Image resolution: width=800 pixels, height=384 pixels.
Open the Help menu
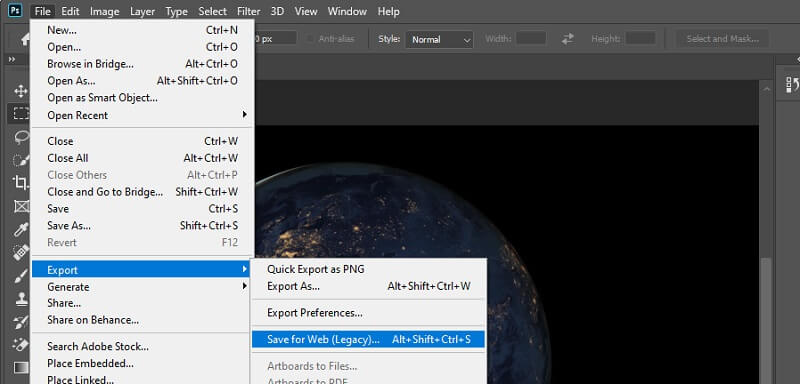coord(388,11)
